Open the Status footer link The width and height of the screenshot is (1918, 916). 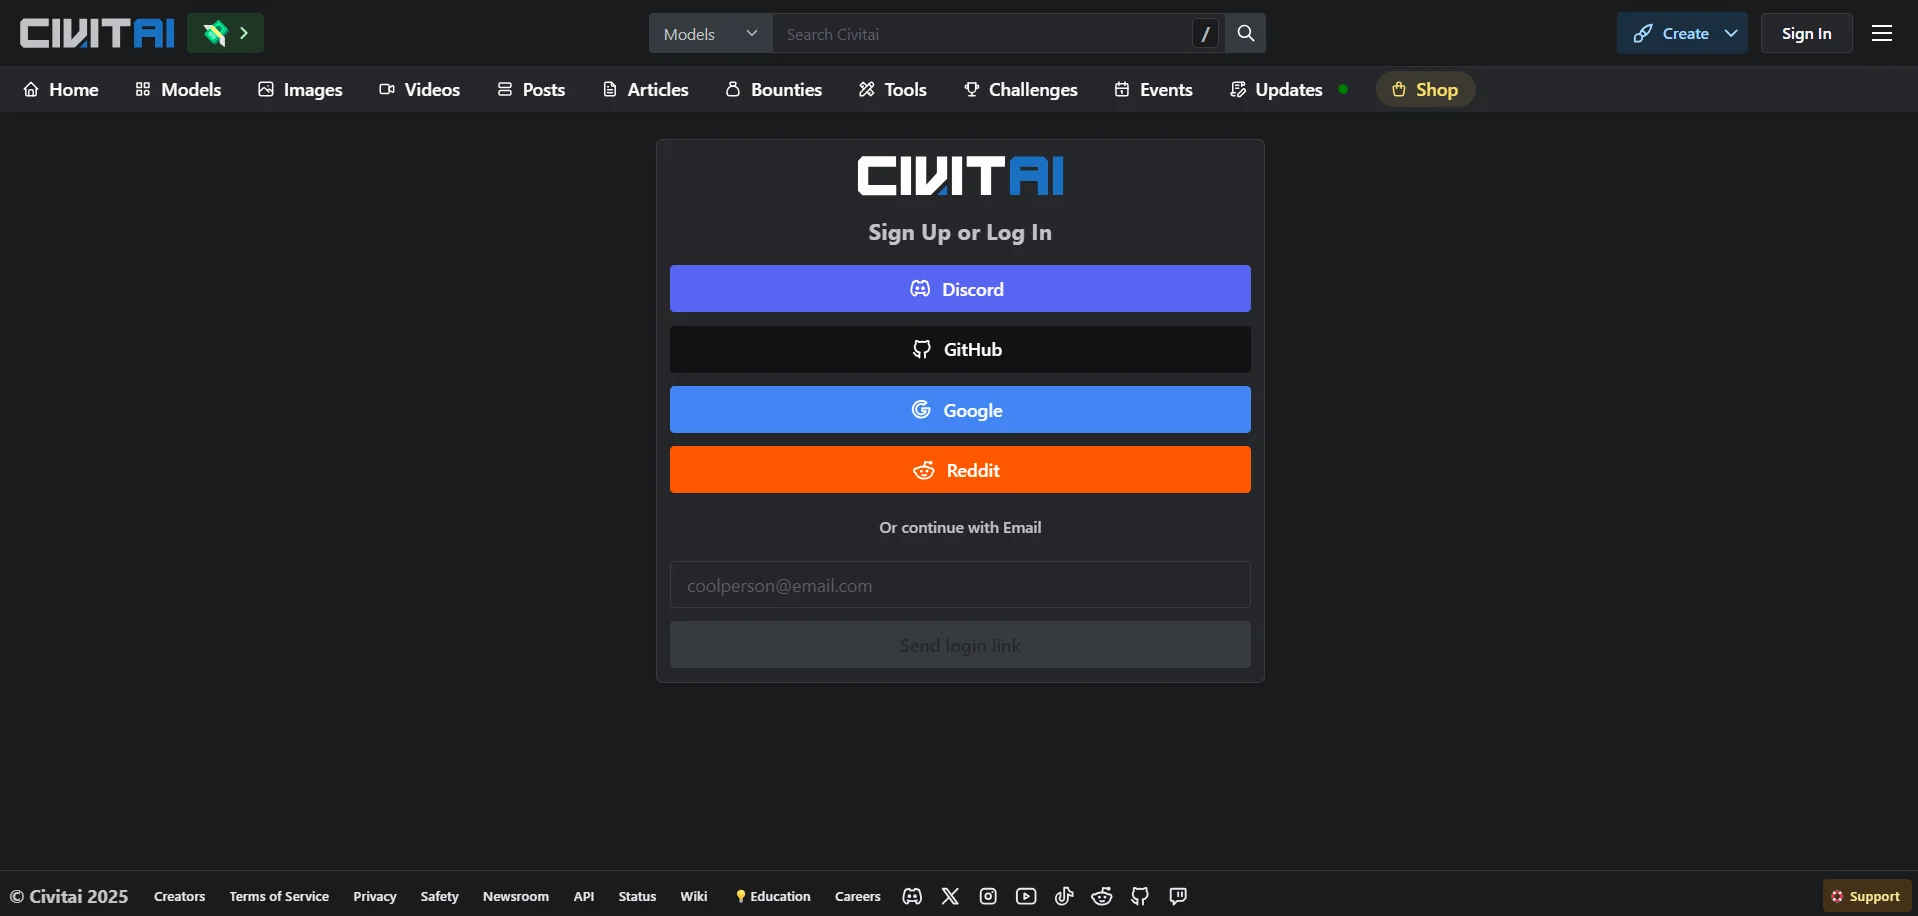pyautogui.click(x=637, y=896)
